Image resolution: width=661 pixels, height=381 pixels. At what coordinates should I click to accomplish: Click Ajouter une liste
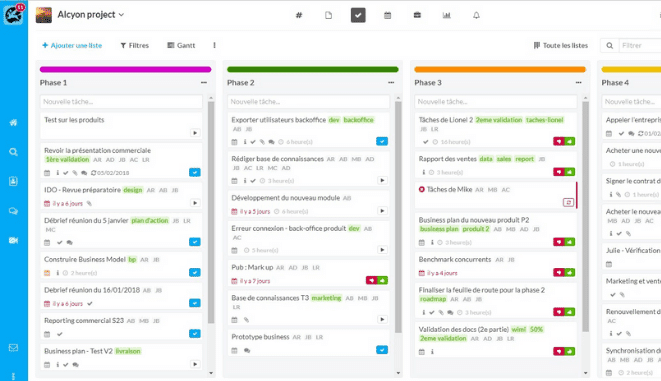(72, 46)
